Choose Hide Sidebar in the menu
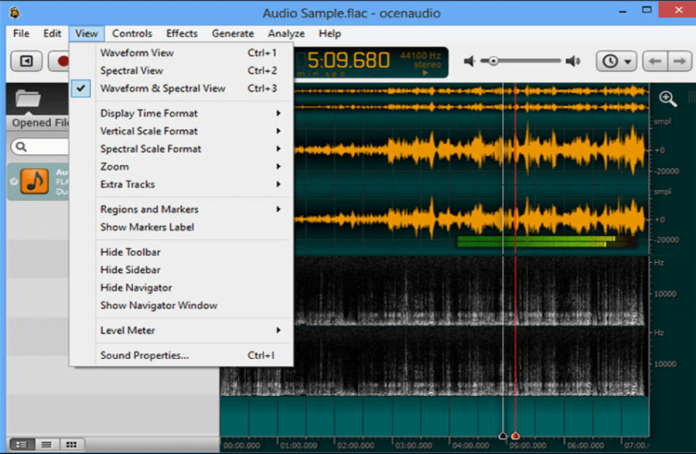Image resolution: width=696 pixels, height=454 pixels. [x=130, y=270]
